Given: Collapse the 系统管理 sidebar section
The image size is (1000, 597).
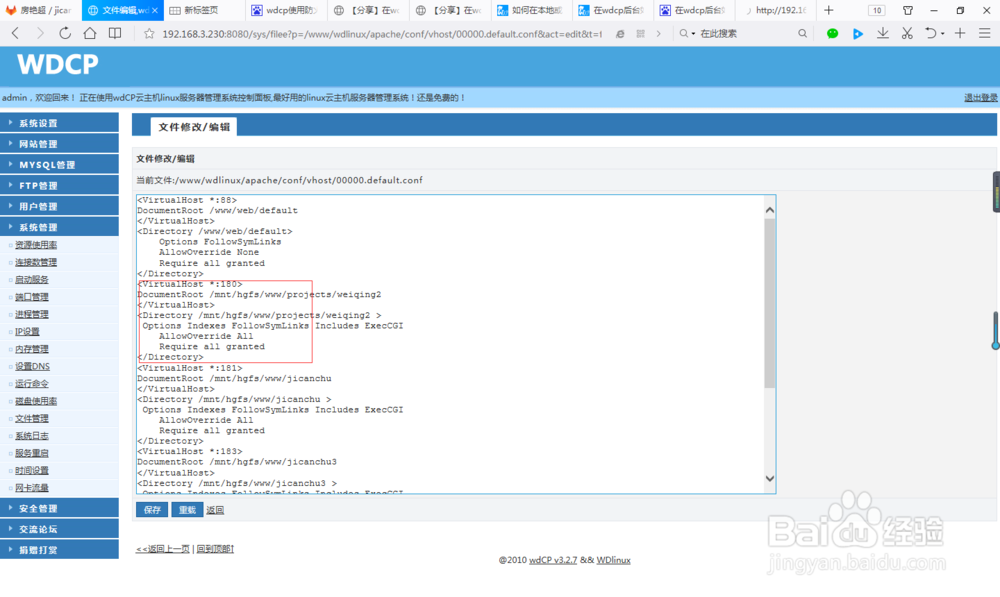Looking at the screenshot, I should pyautogui.click(x=59, y=227).
